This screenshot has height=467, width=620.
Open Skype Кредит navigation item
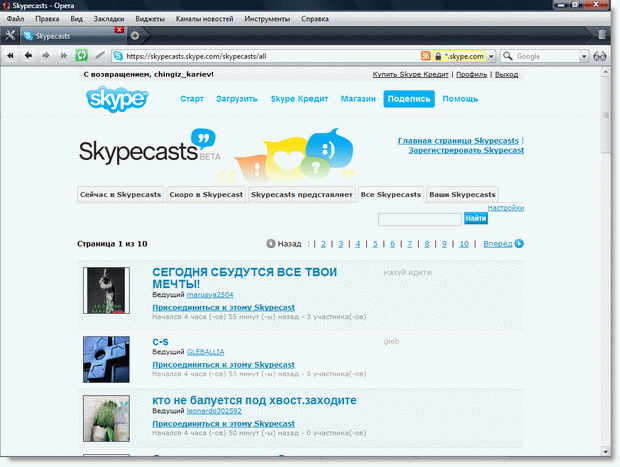pos(299,99)
